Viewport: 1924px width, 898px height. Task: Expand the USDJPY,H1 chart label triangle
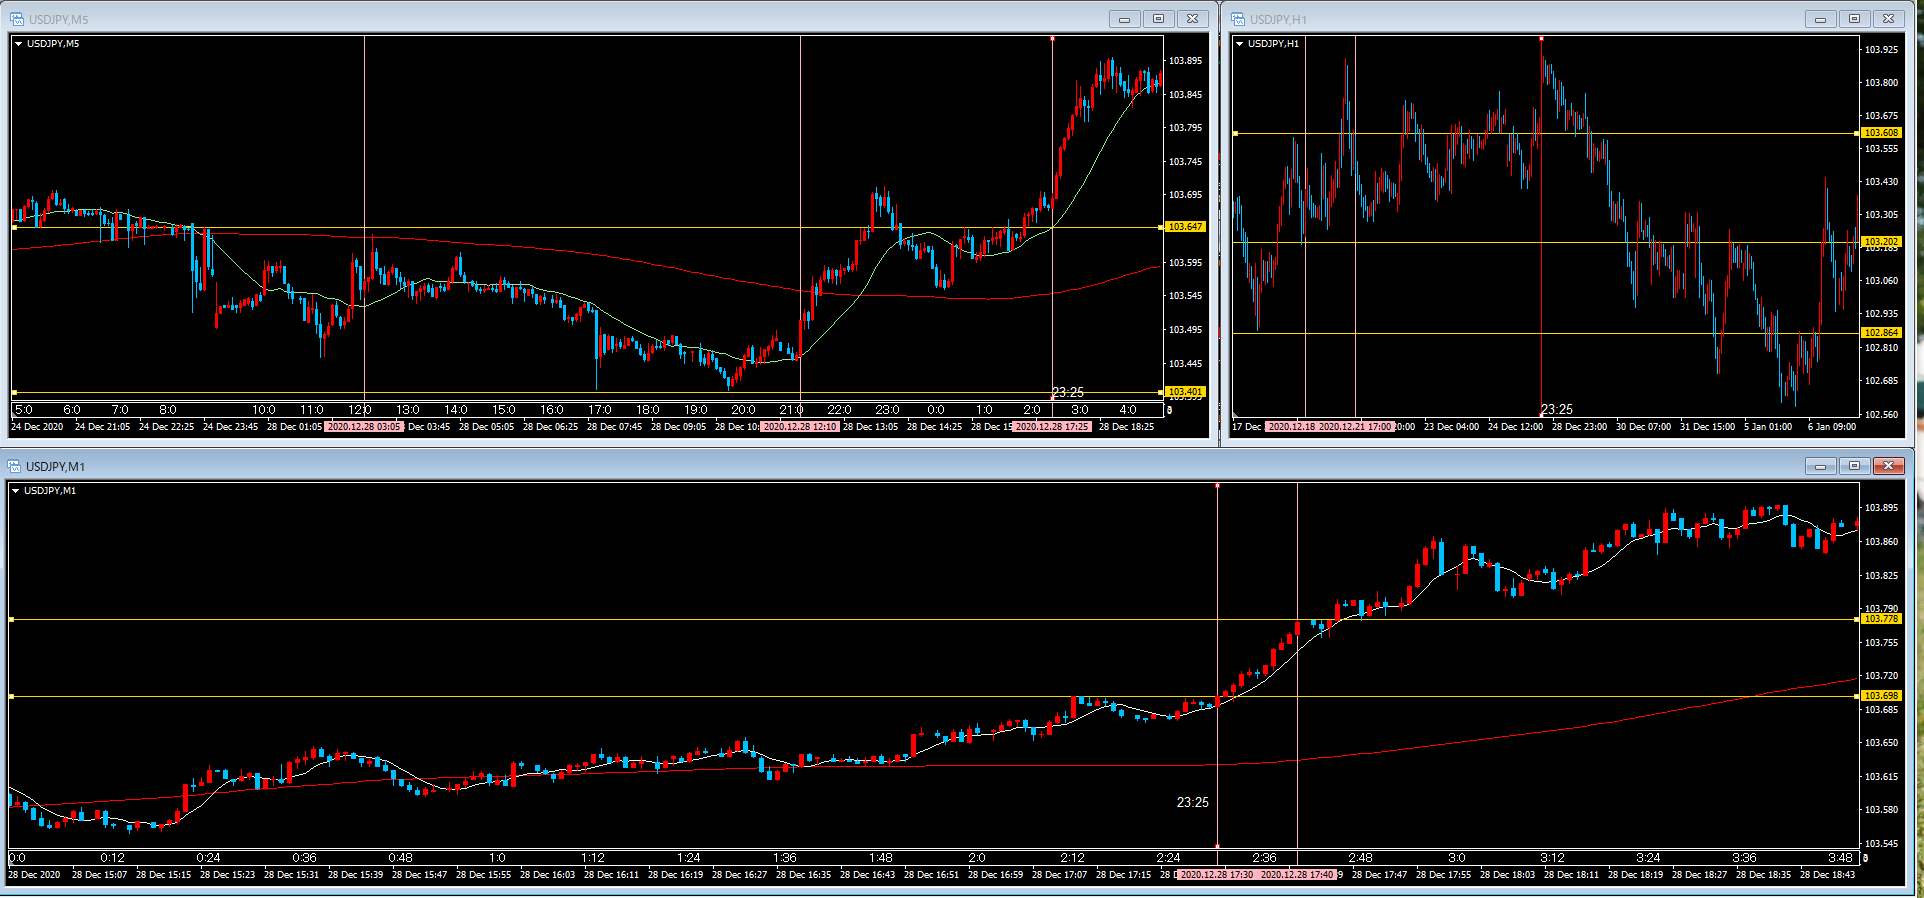point(1239,44)
